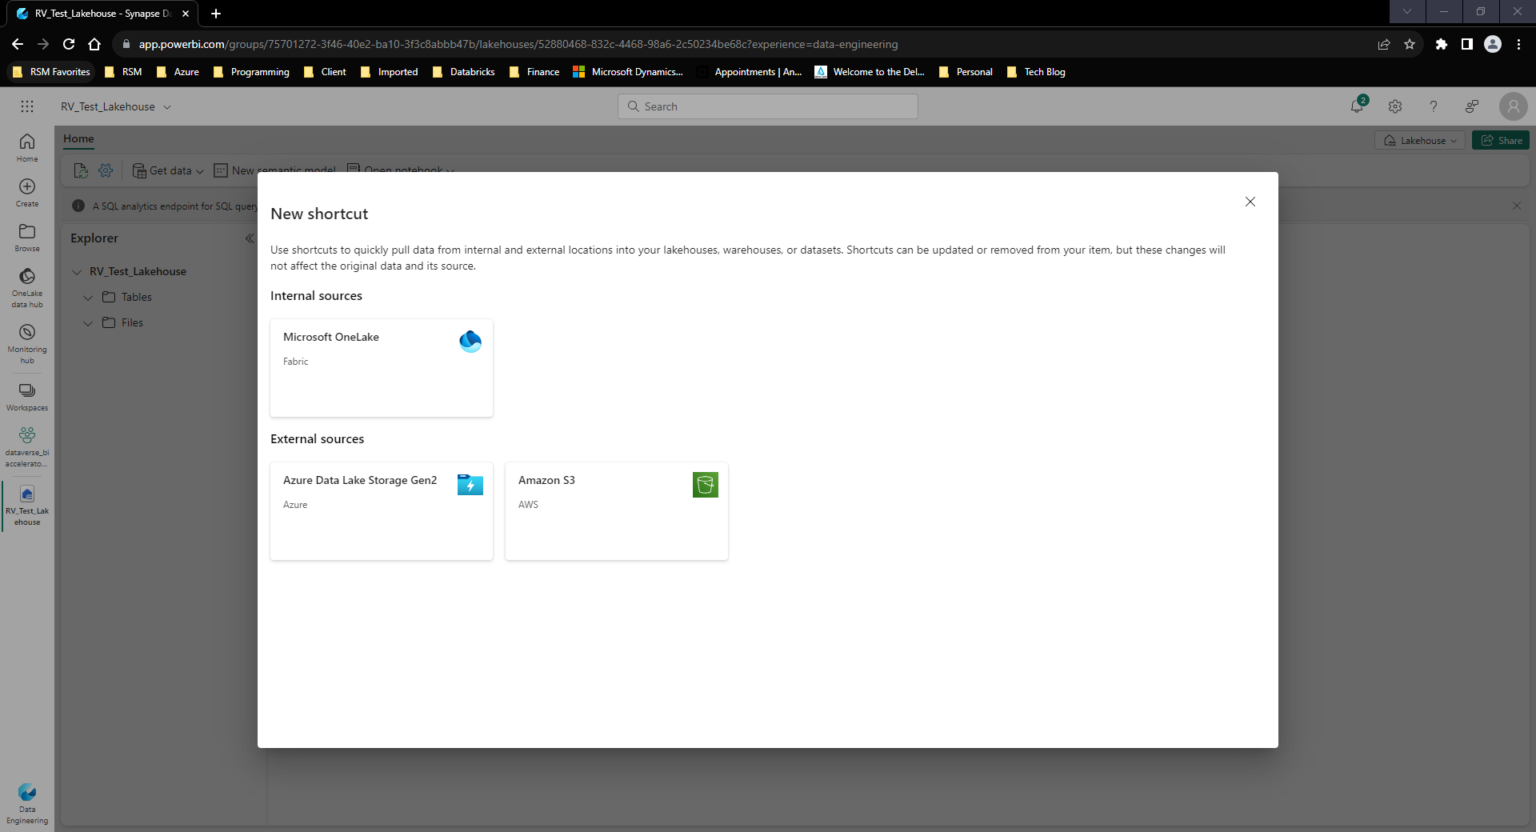
Task: Open the Lakehouse mode dropdown
Action: click(x=1420, y=140)
